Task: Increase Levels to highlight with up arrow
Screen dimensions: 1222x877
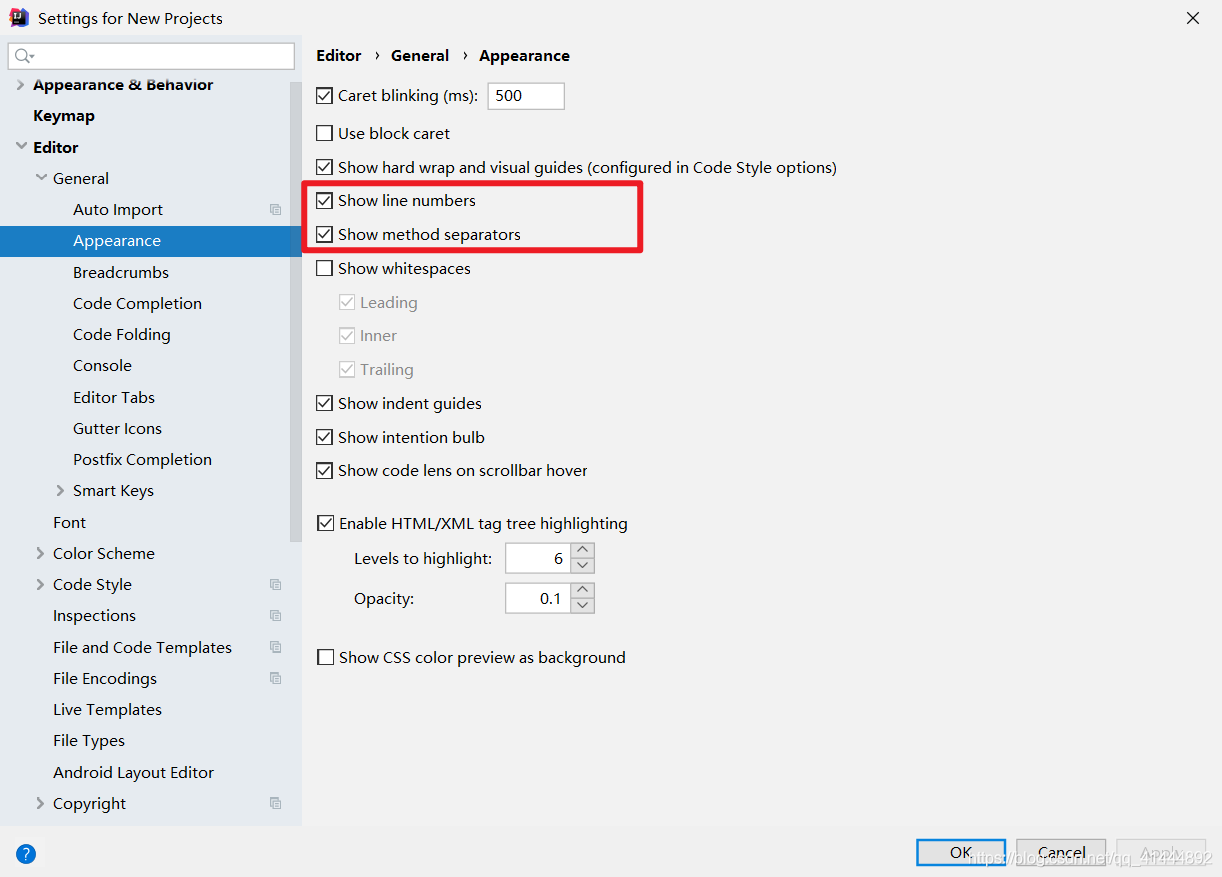Action: click(584, 551)
